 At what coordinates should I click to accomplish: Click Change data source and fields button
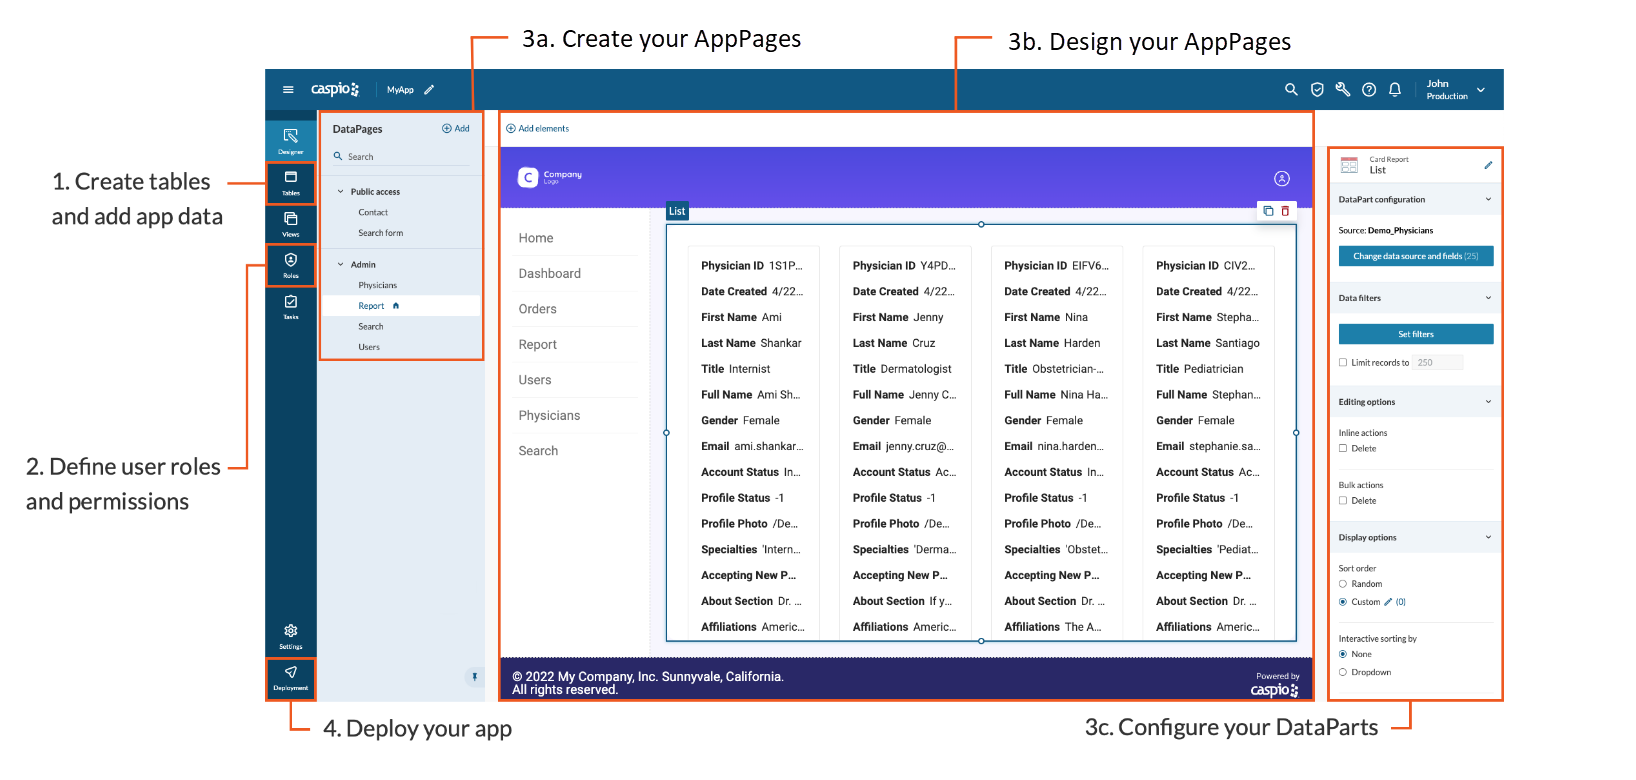[x=1416, y=256]
